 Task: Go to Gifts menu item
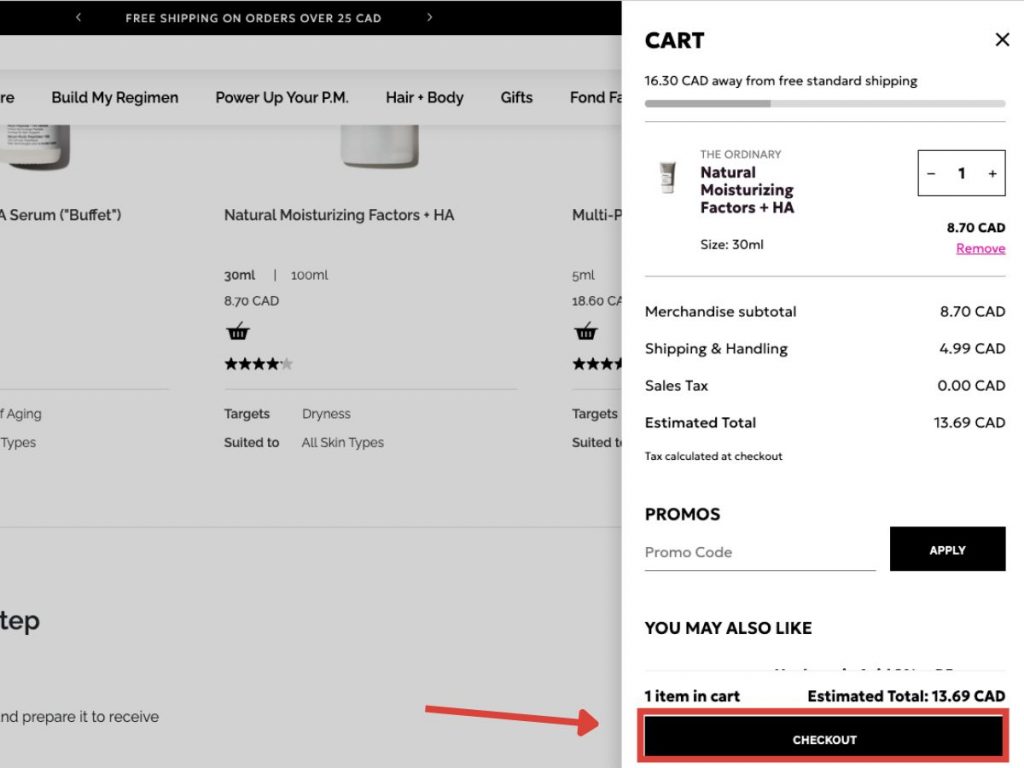(x=516, y=97)
